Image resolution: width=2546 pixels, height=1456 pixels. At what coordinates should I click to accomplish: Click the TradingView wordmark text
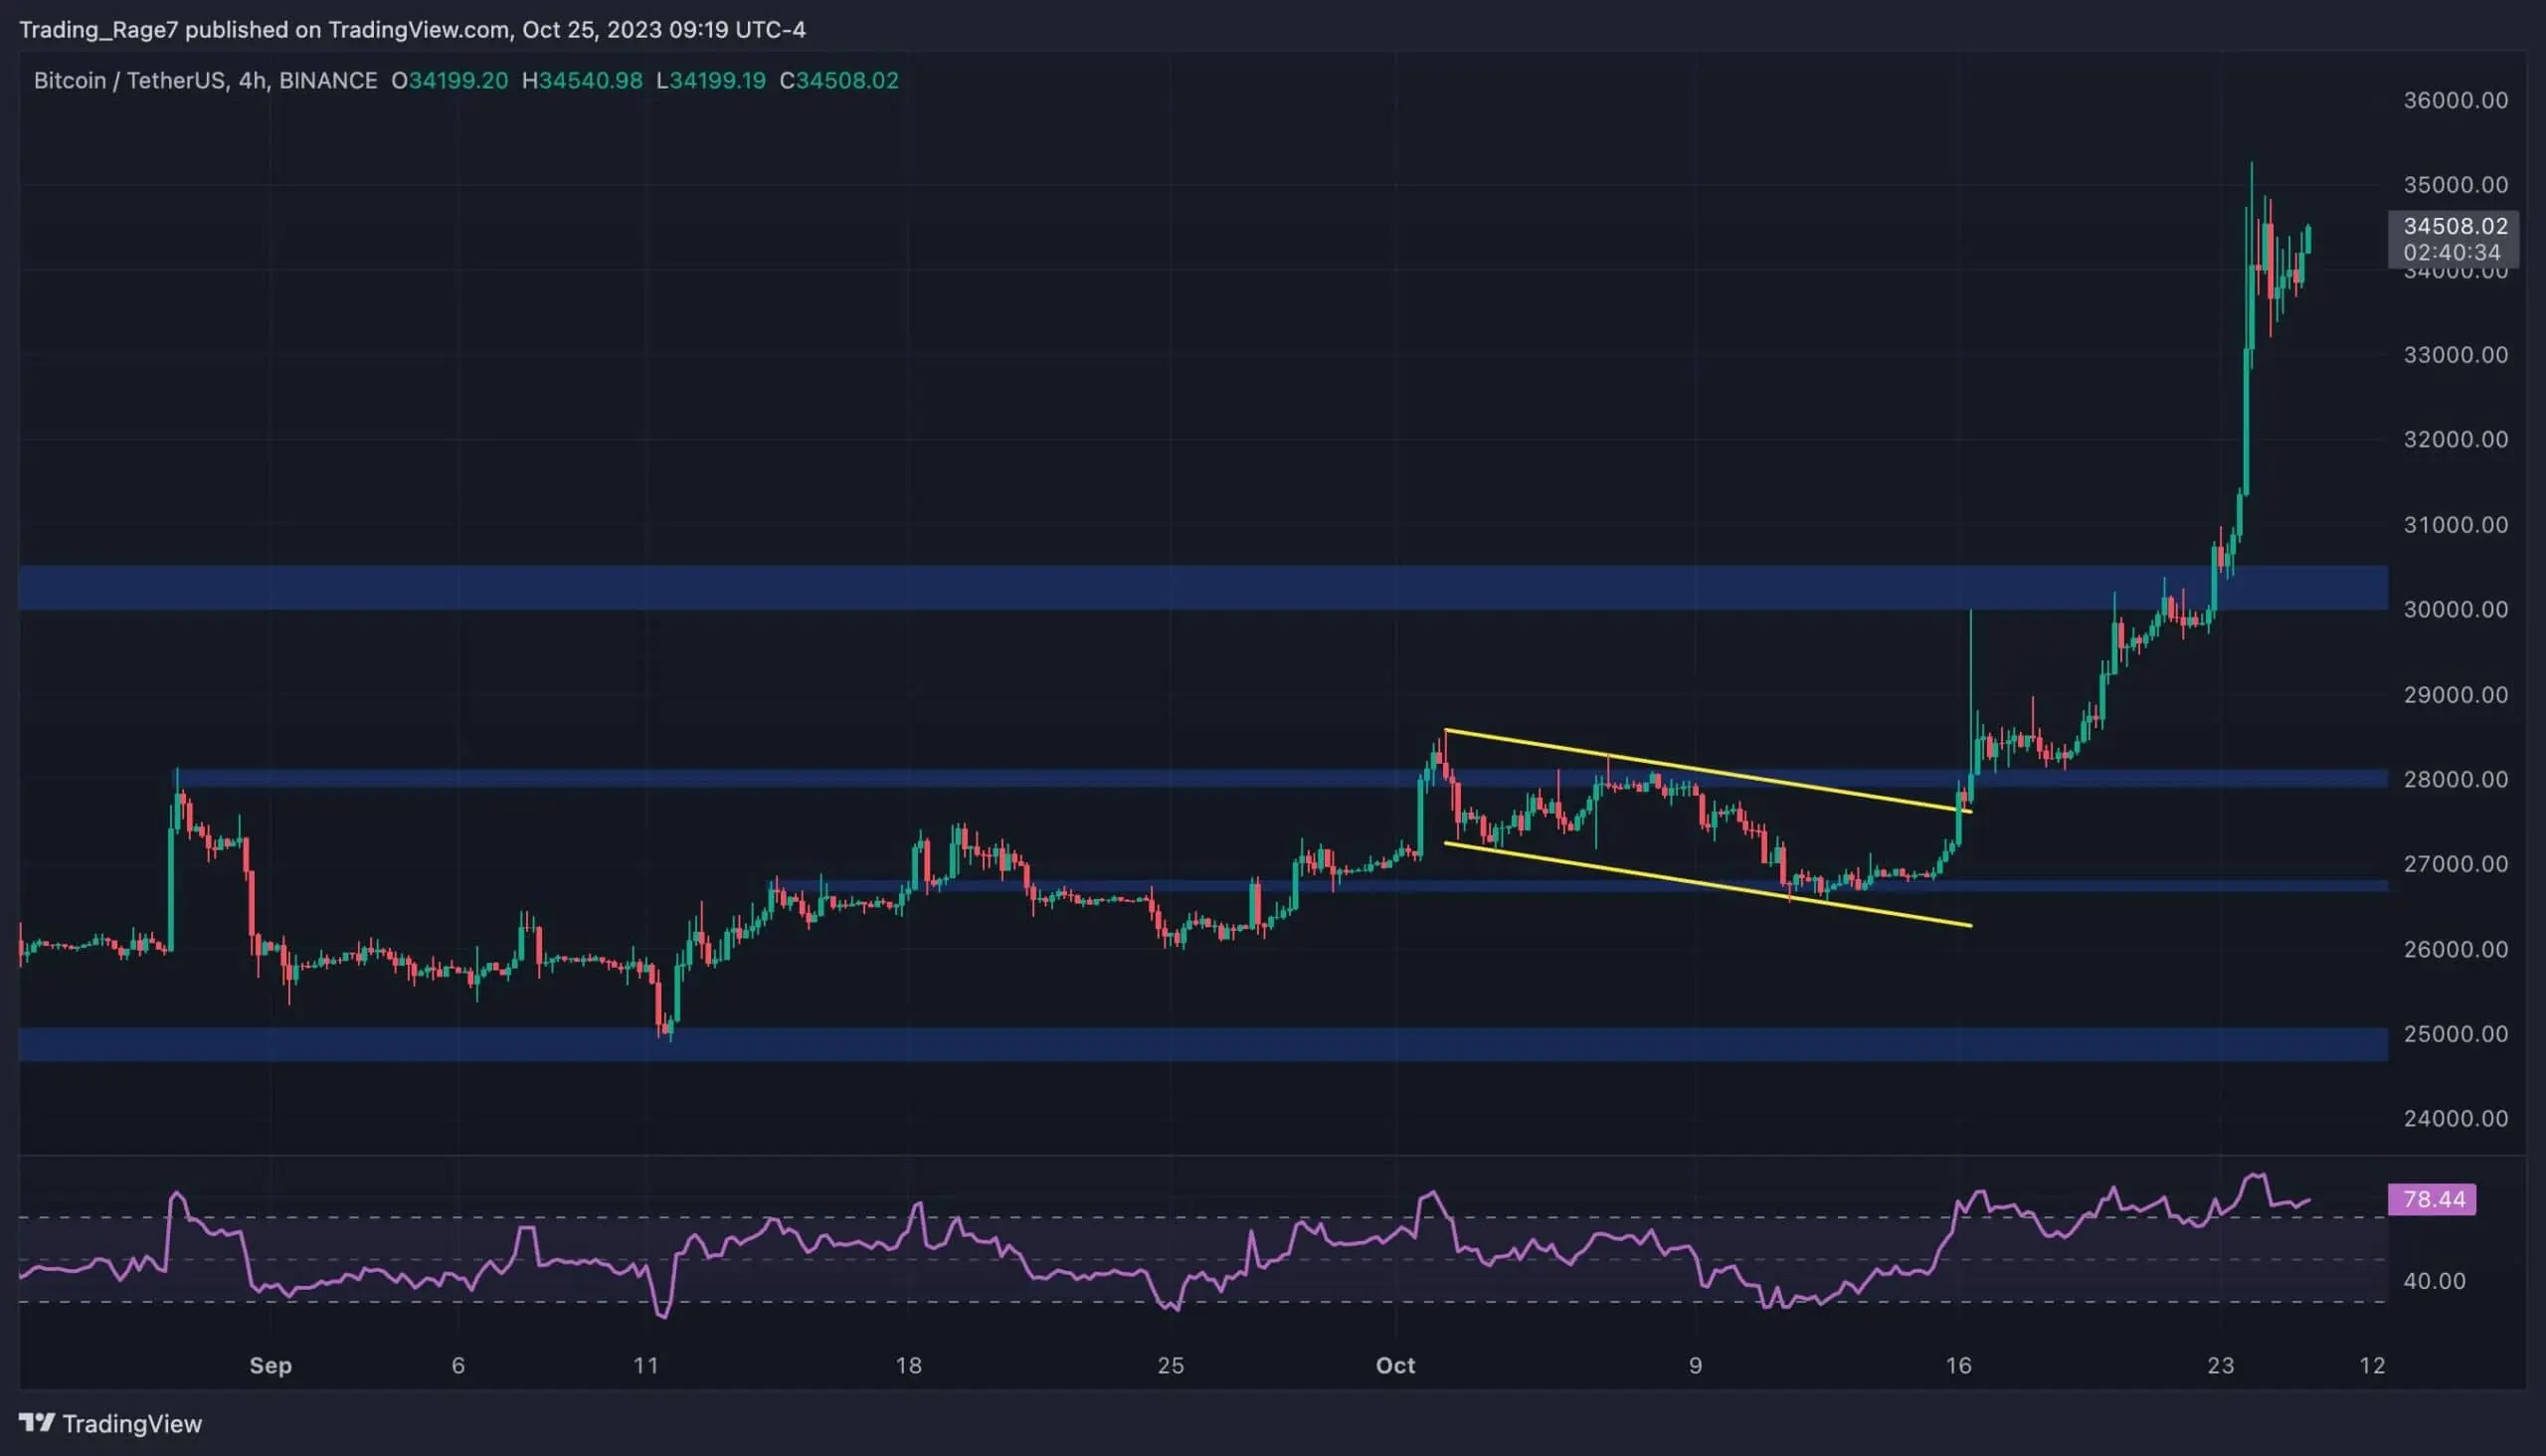[x=132, y=1423]
